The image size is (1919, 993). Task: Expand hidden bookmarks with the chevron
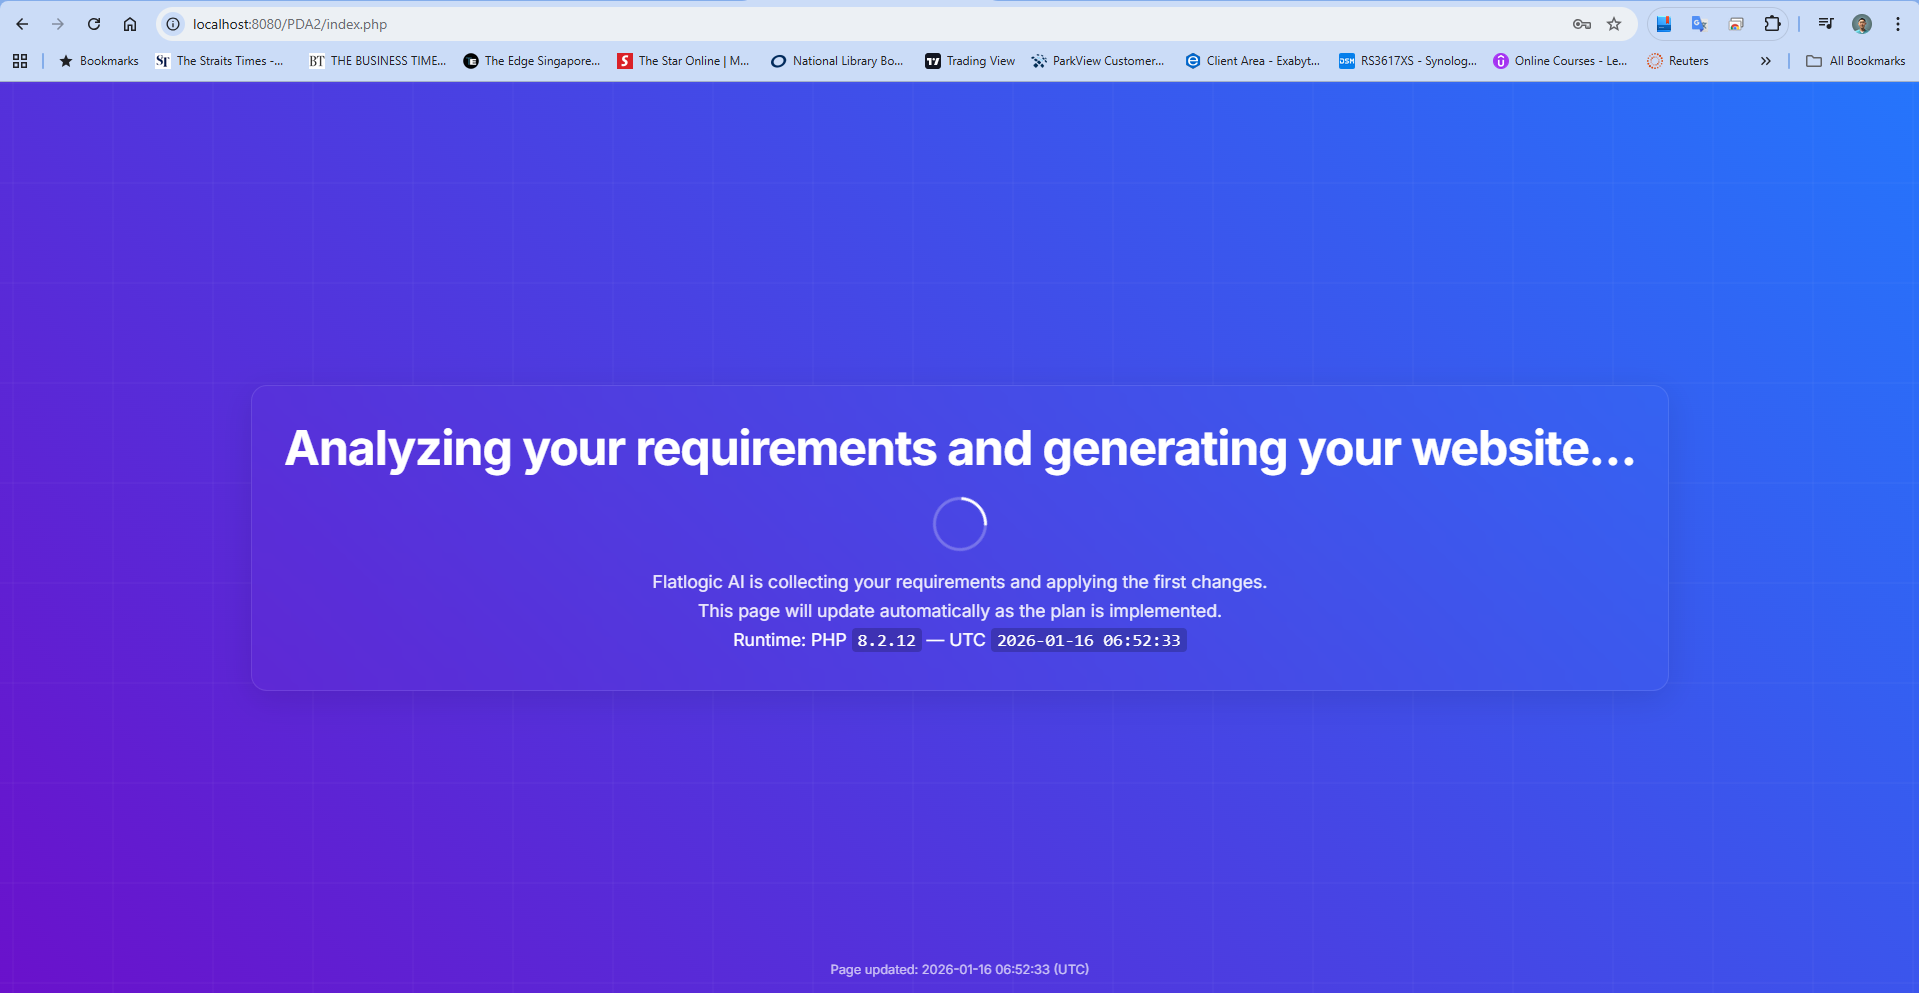[1766, 61]
